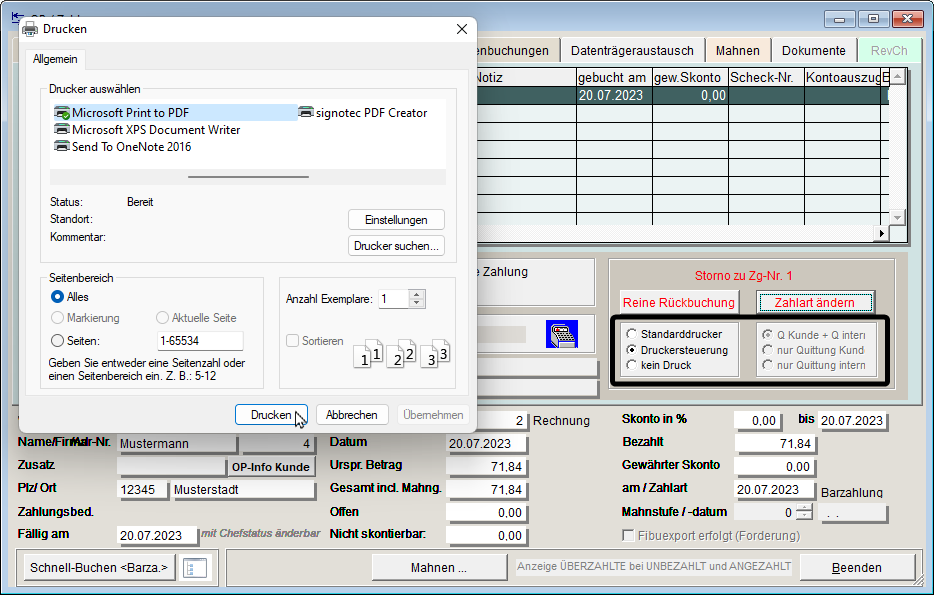The height and width of the screenshot is (595, 934).
Task: Click gebucht am column header
Action: 614,77
